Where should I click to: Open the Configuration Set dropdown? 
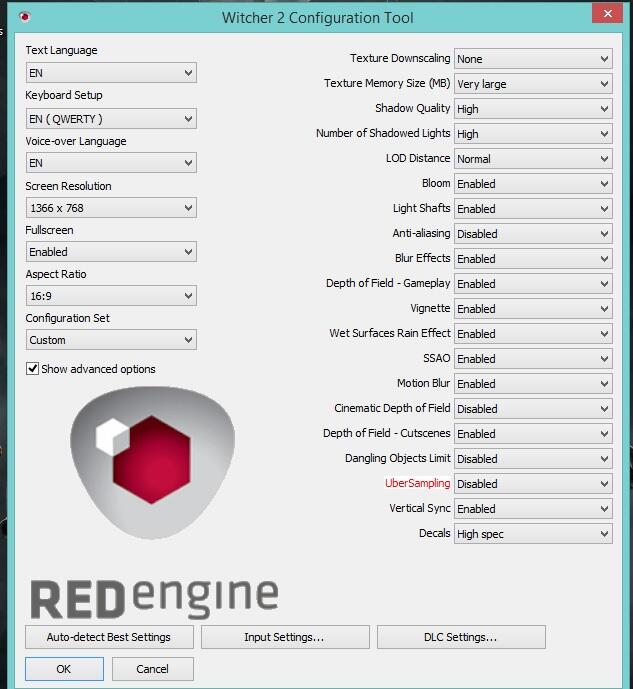point(111,340)
